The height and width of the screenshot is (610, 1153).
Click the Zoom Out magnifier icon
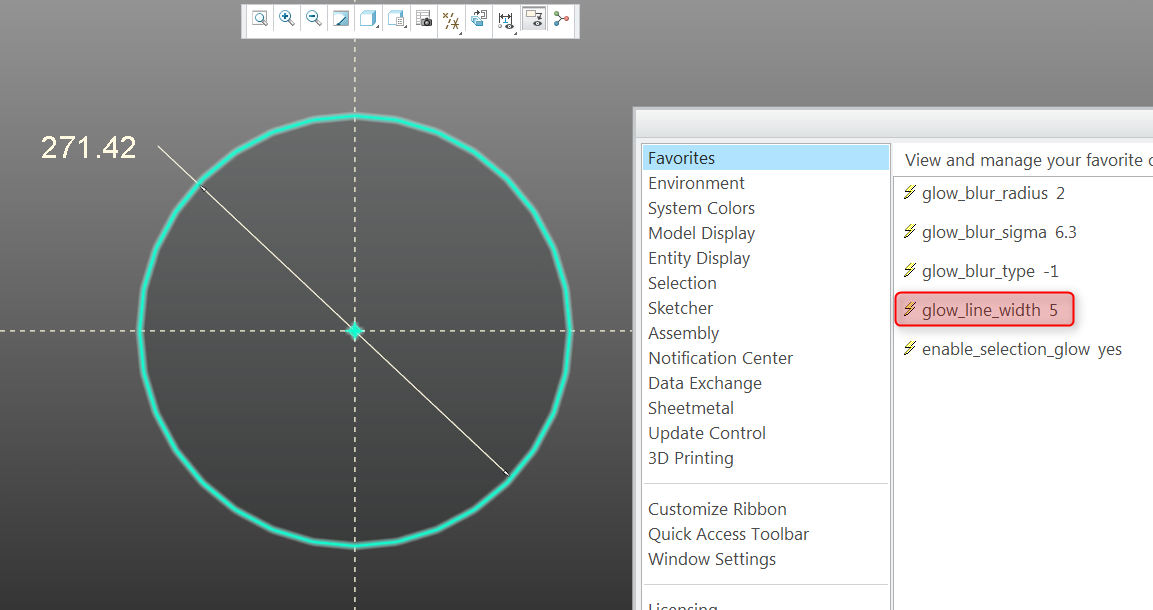(x=314, y=19)
